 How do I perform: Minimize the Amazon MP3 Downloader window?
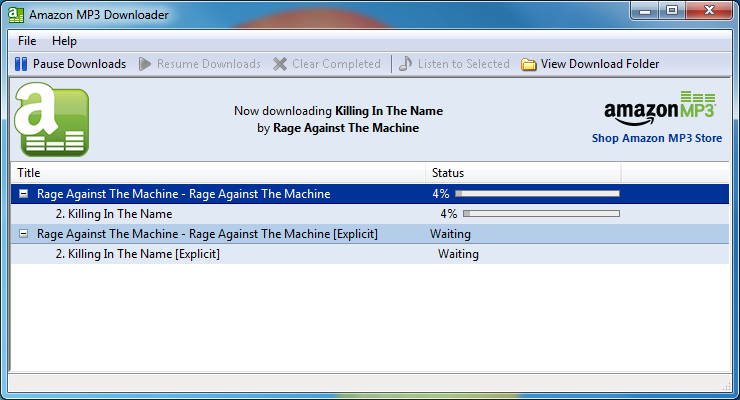[x=645, y=11]
